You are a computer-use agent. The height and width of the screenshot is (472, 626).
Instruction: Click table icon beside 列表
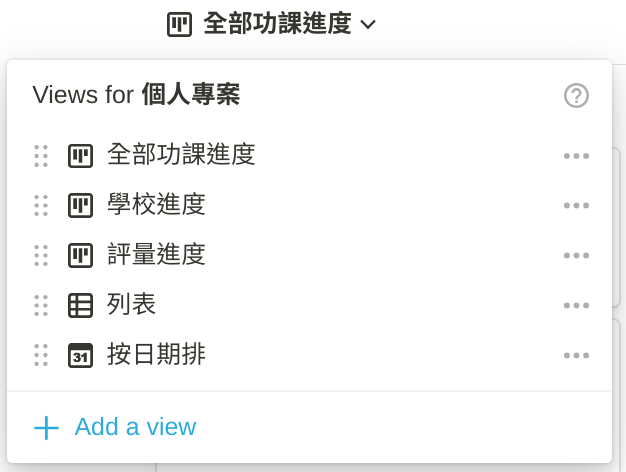pyautogui.click(x=80, y=305)
